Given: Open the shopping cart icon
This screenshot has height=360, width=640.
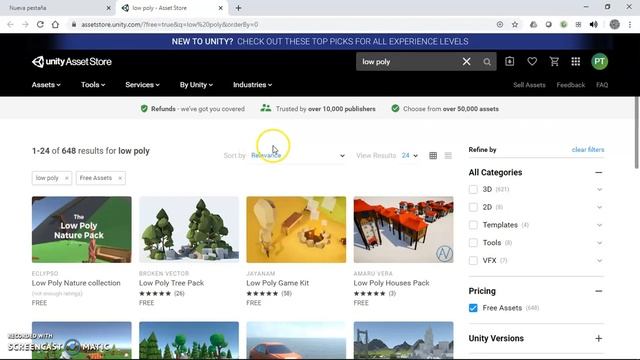Looking at the screenshot, I should (554, 61).
